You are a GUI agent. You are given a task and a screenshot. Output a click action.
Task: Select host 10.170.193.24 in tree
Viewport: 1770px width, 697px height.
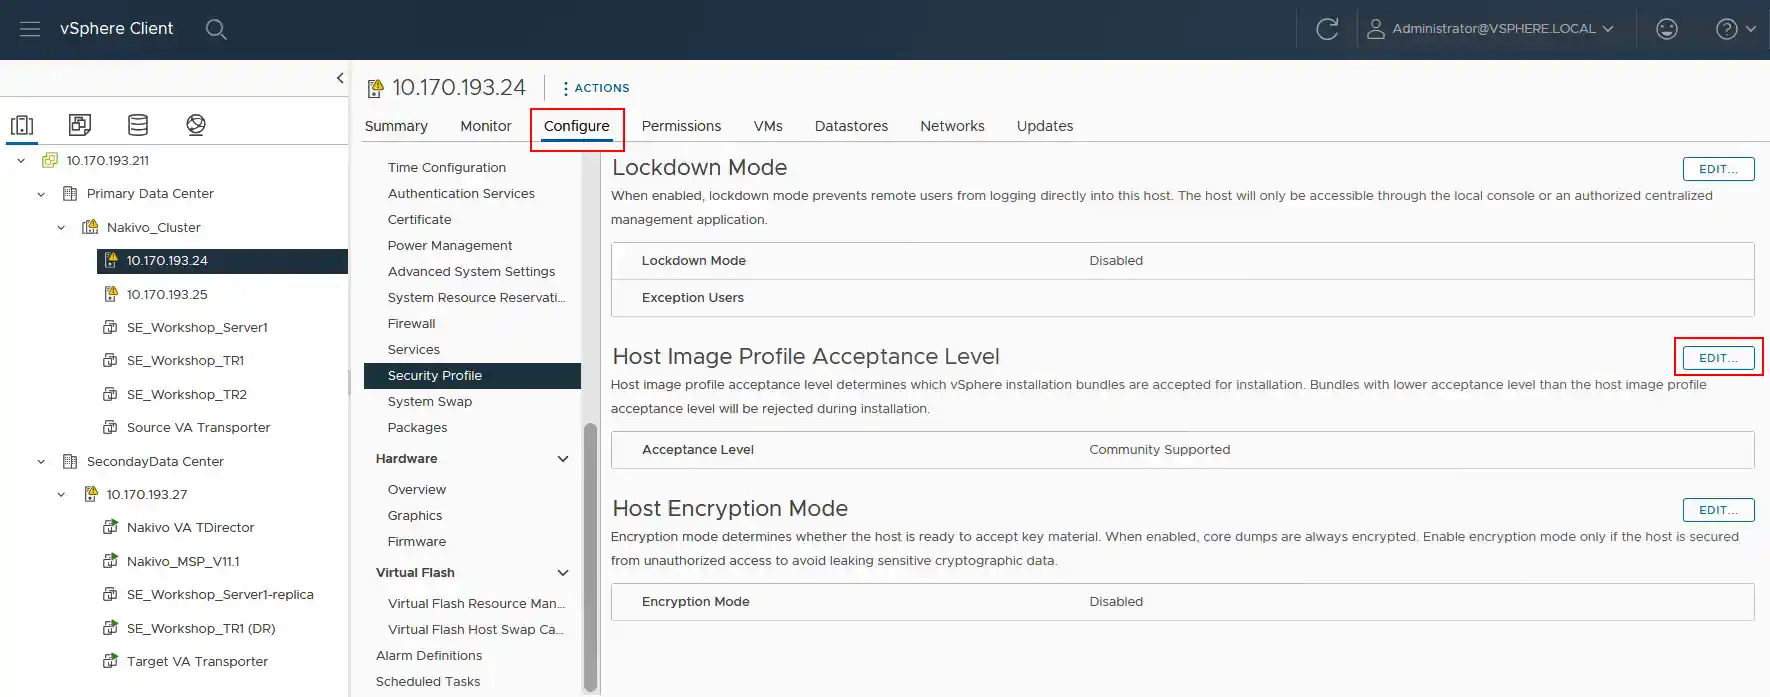pos(222,261)
